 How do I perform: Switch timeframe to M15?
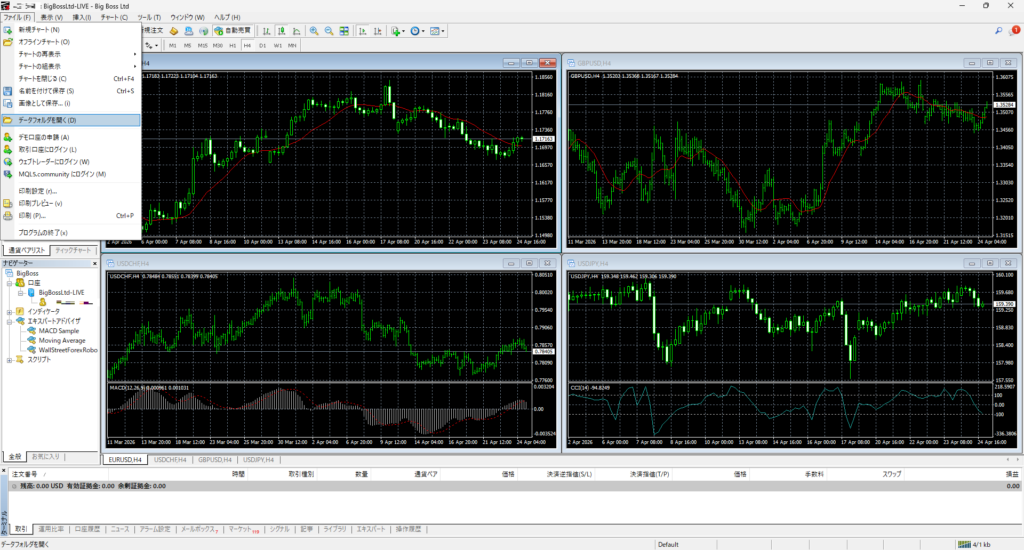(202, 45)
